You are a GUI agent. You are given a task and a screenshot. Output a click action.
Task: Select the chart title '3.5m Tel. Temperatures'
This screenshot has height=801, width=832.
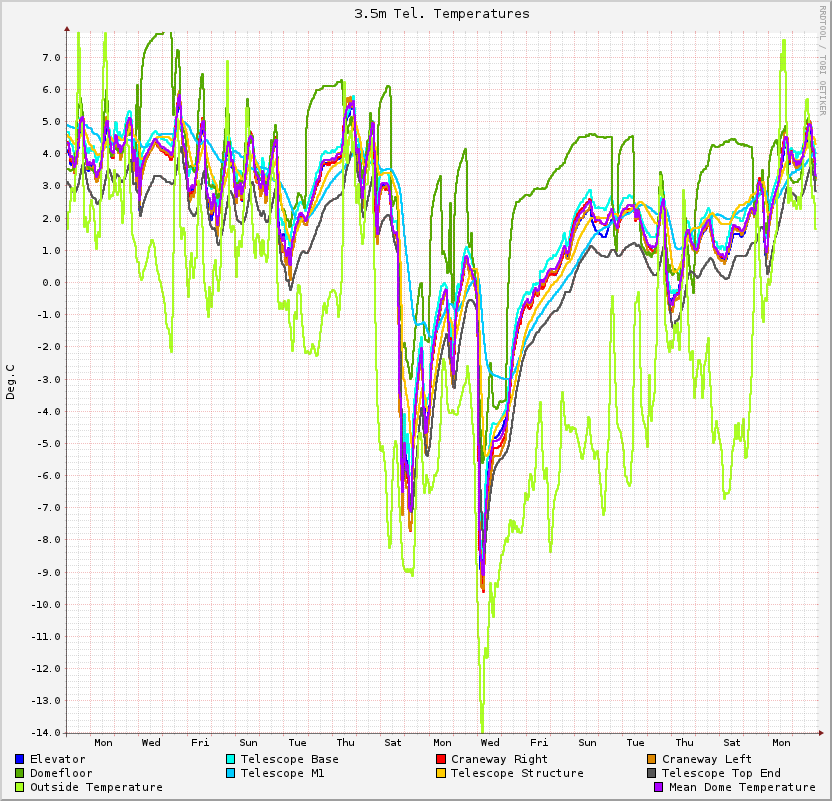(x=442, y=14)
